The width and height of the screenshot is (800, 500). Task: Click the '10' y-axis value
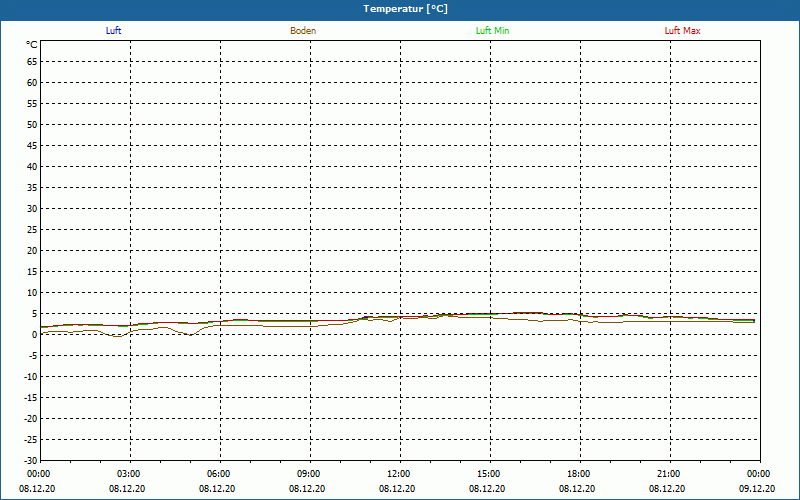pyautogui.click(x=32, y=293)
